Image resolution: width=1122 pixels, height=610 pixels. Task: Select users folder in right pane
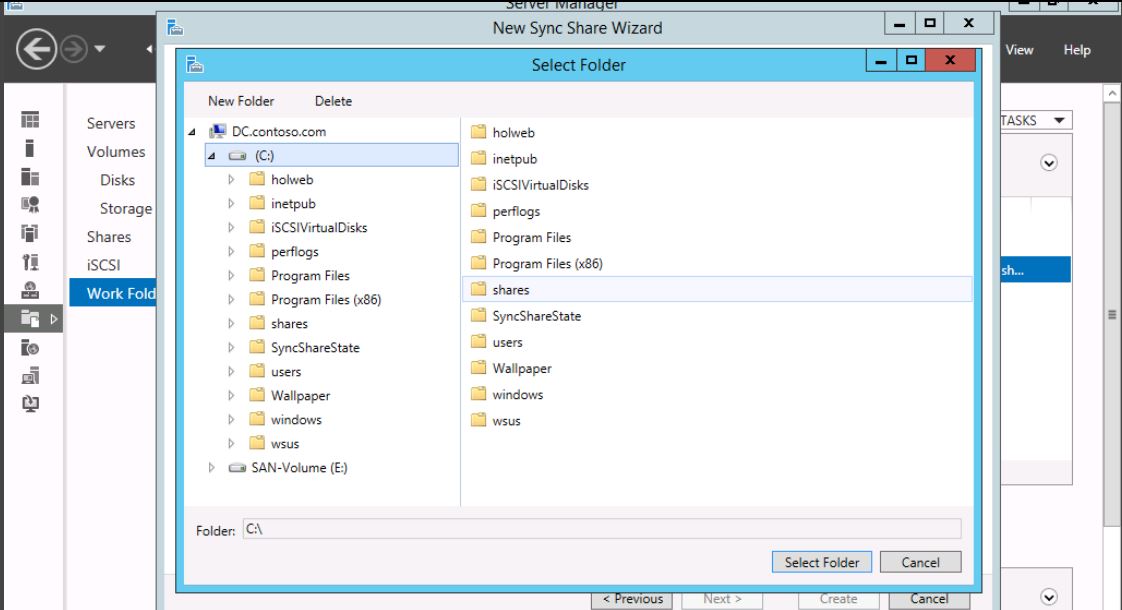[x=507, y=342]
